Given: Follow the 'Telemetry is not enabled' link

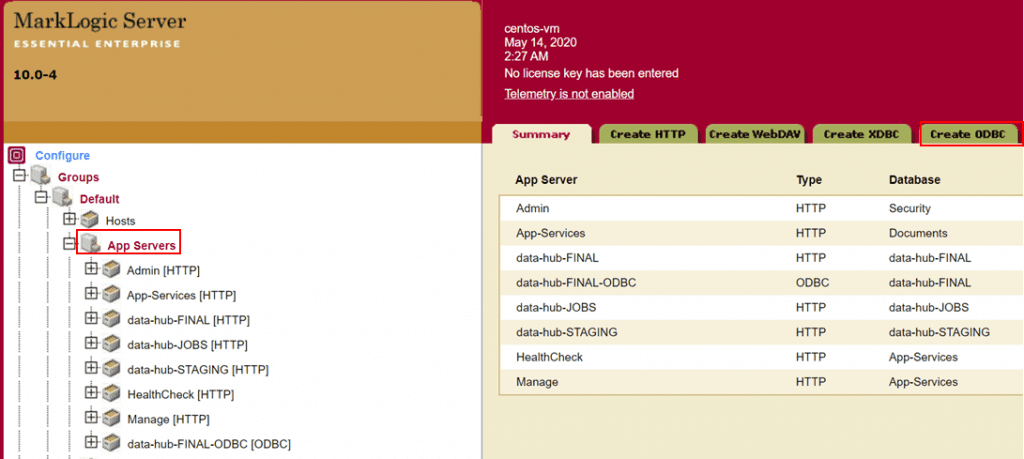Looking at the screenshot, I should point(569,94).
